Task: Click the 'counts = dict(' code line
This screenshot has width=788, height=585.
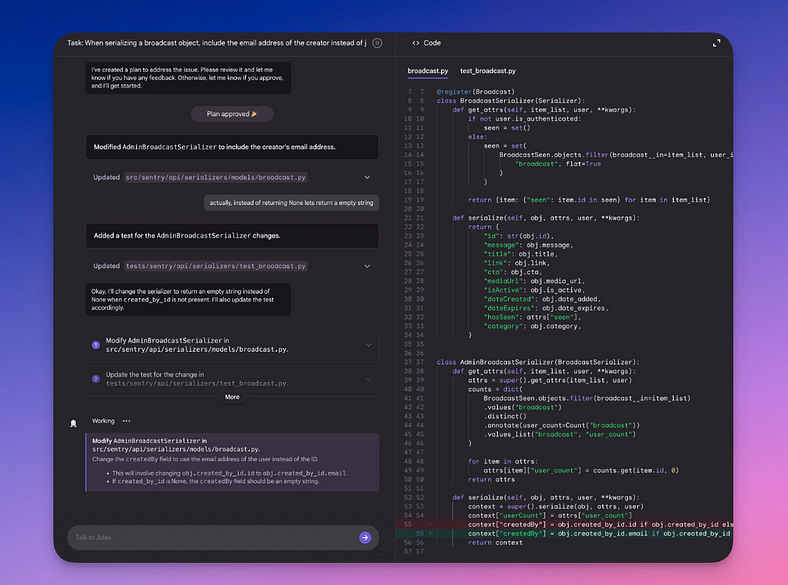Action: 495,389
